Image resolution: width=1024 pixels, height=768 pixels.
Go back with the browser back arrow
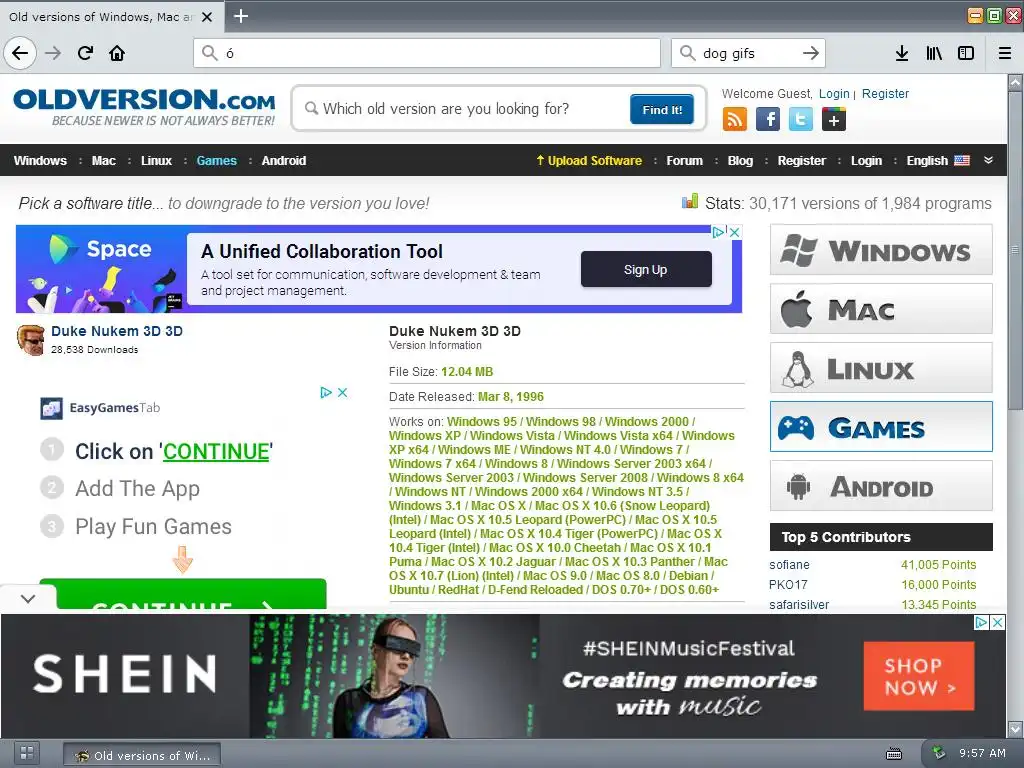pyautogui.click(x=20, y=53)
